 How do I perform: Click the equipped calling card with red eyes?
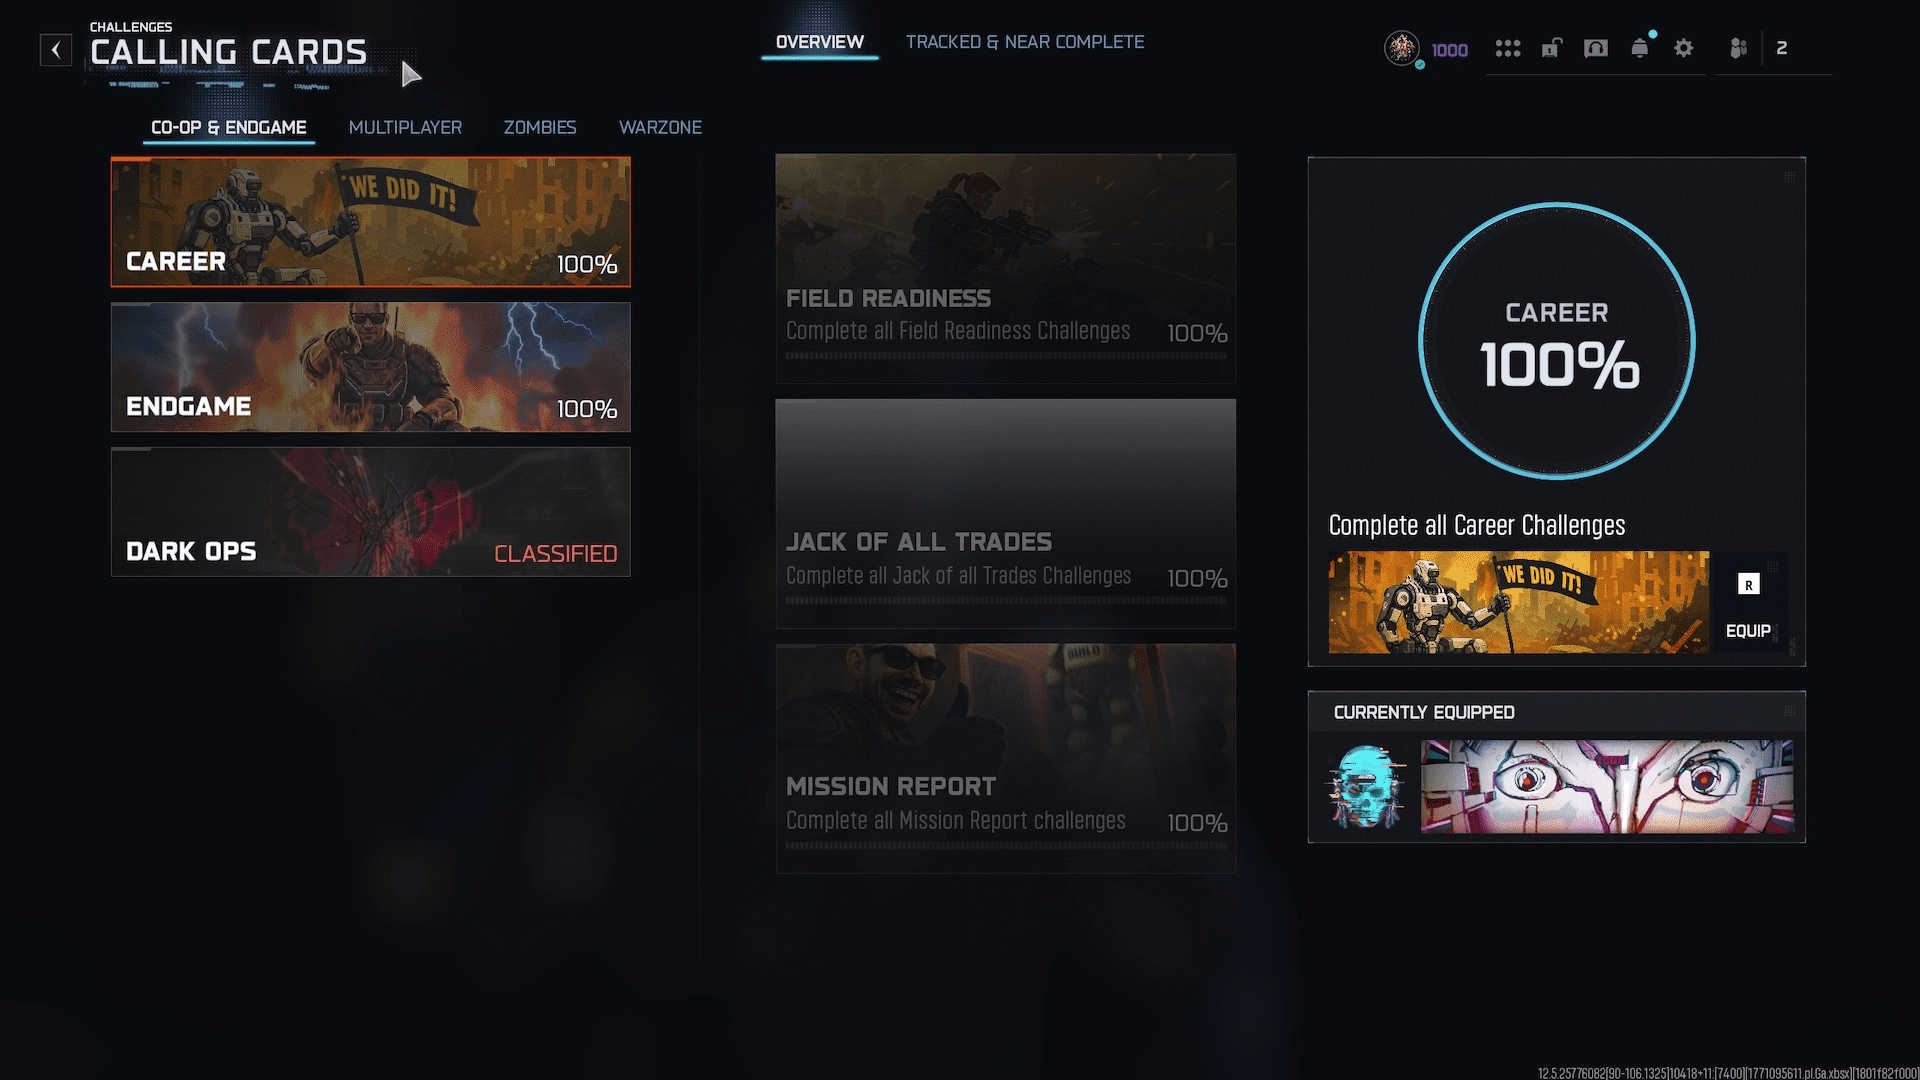[x=1606, y=787]
